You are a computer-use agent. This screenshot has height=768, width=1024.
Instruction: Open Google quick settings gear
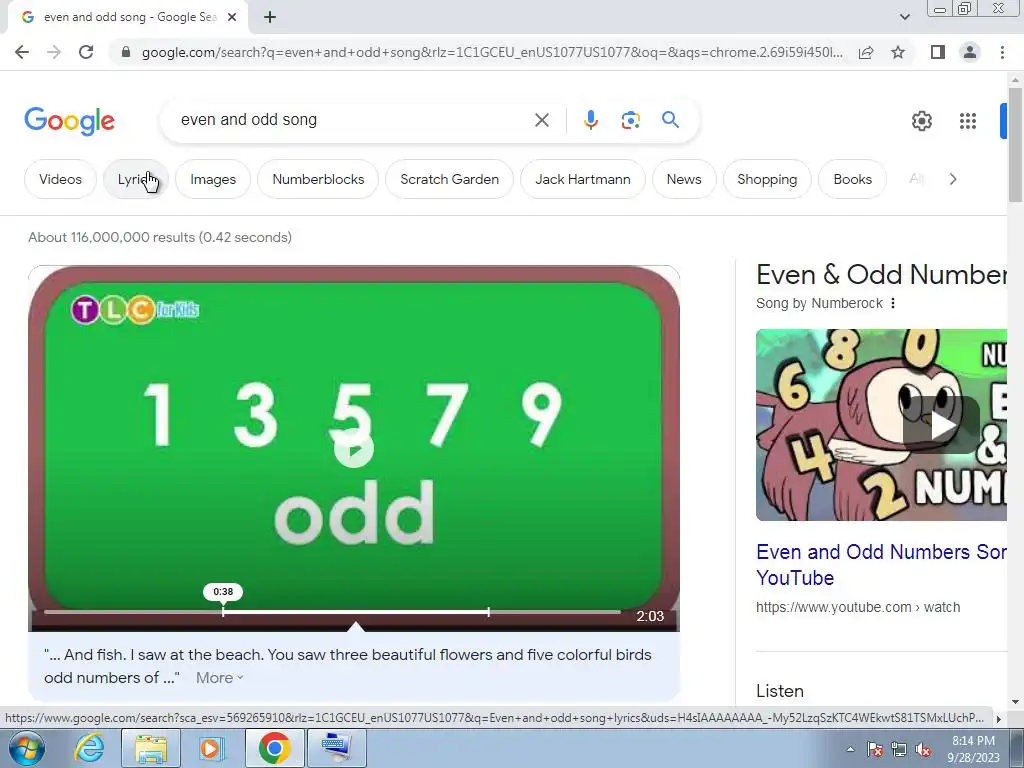point(921,121)
